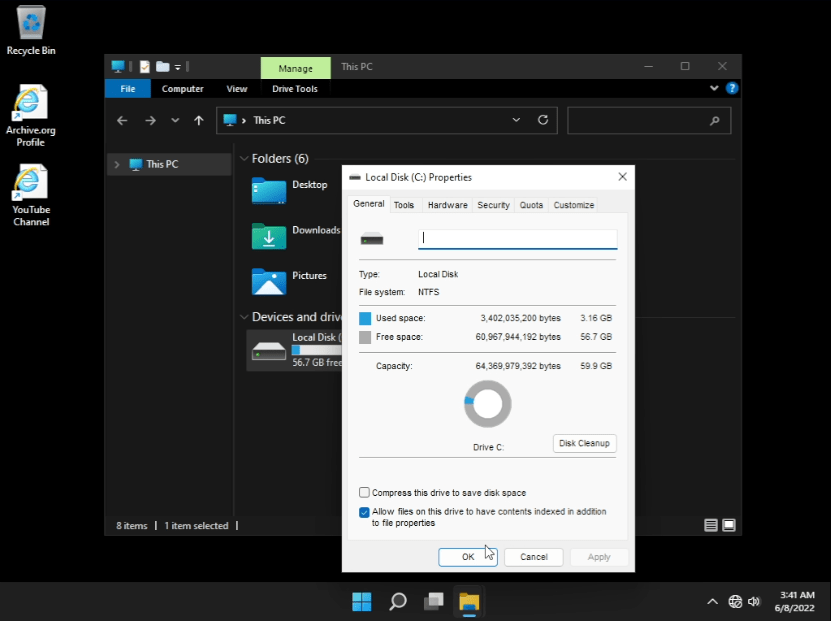Click the Back navigation arrow
This screenshot has width=831, height=621.
point(122,120)
